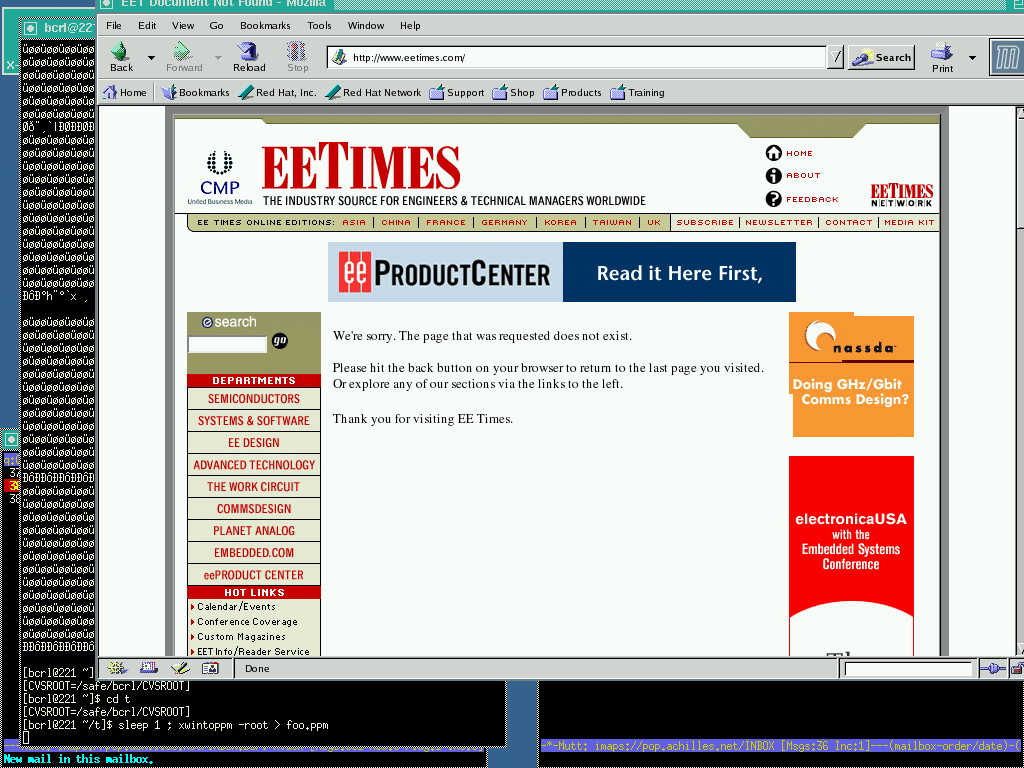Open Mail from the status bar icon
Screen dimensions: 1024x768
pyautogui.click(x=149, y=668)
